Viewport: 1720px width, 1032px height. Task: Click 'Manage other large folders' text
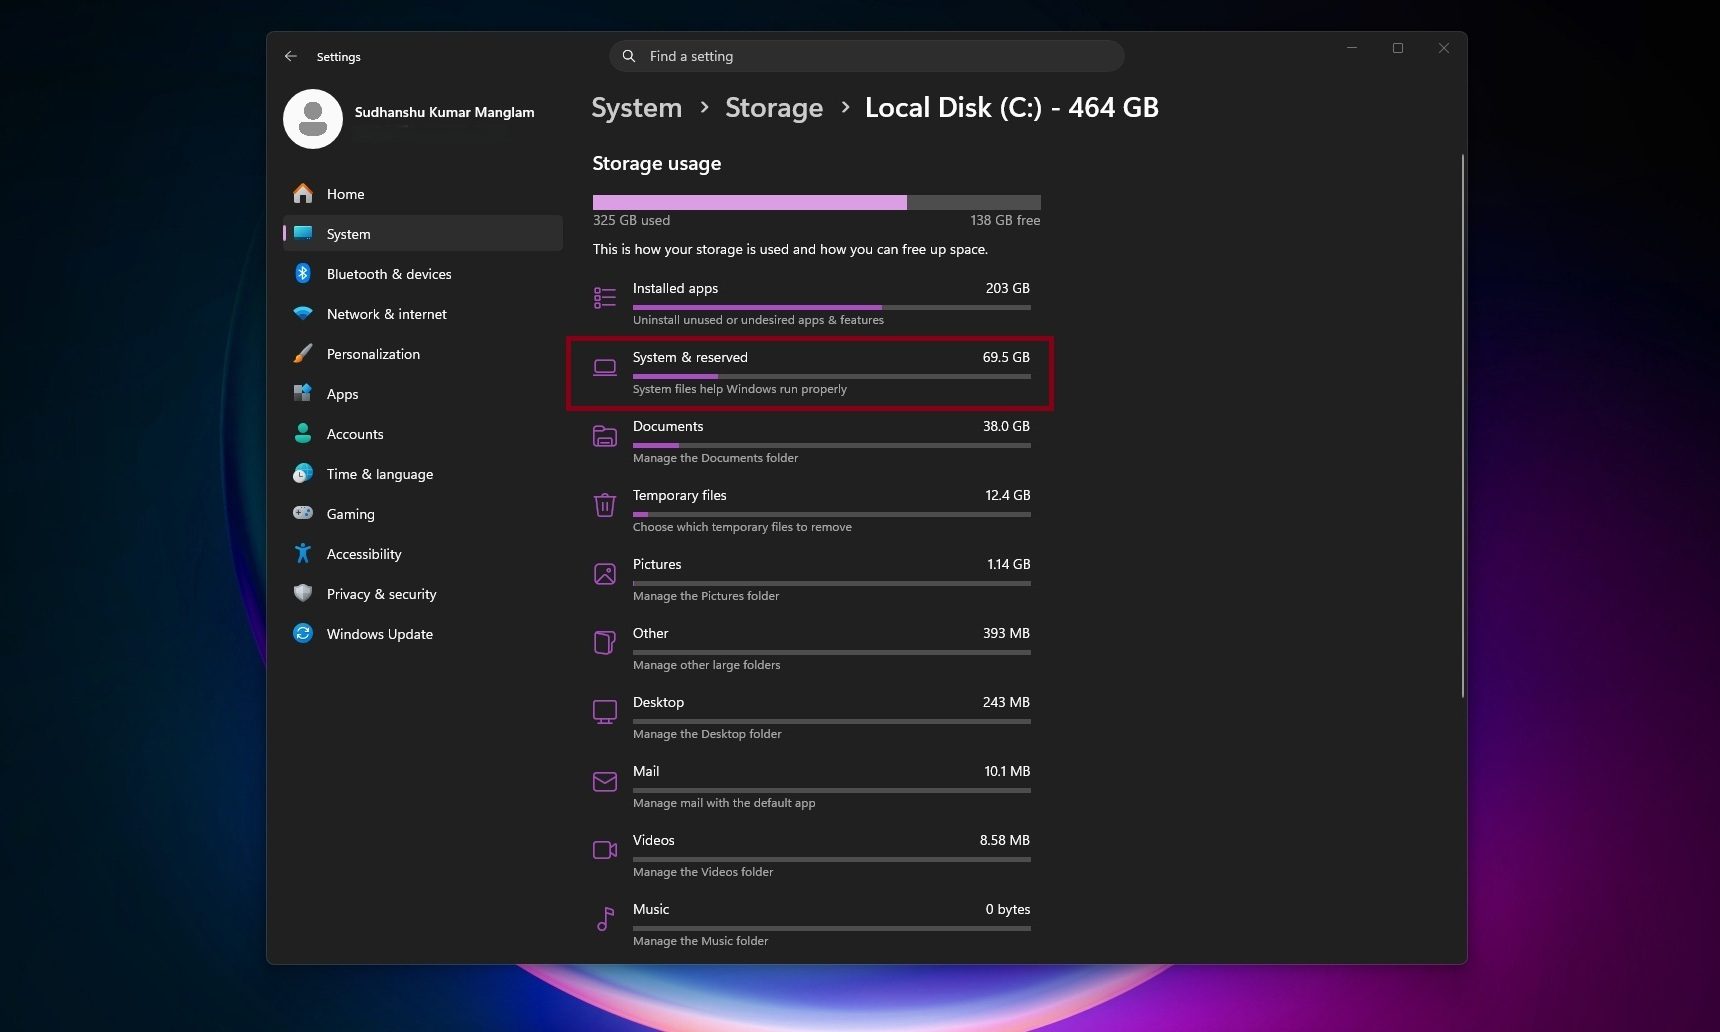(706, 665)
